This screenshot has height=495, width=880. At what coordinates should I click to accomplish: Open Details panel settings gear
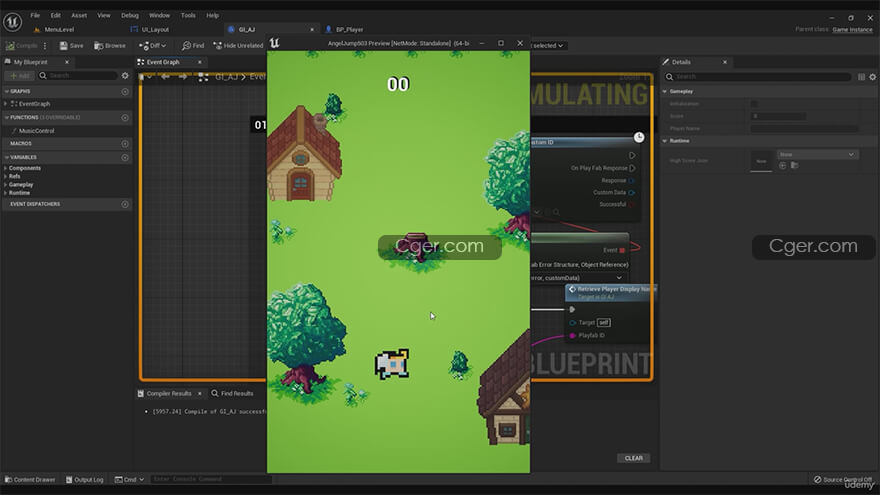(873, 77)
